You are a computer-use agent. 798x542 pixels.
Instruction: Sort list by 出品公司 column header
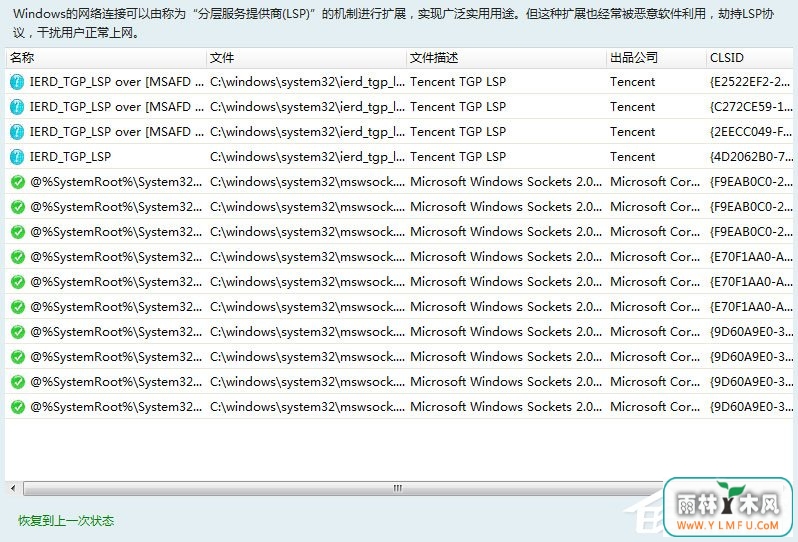tap(656, 58)
